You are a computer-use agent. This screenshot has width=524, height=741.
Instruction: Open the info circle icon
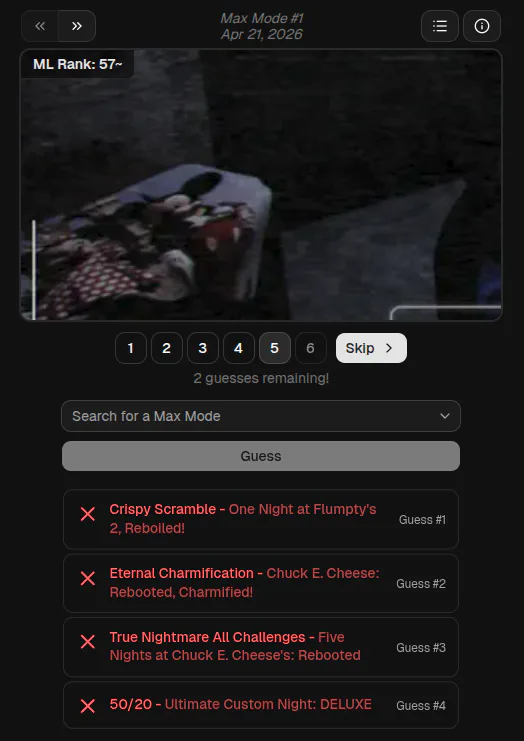coord(481,26)
